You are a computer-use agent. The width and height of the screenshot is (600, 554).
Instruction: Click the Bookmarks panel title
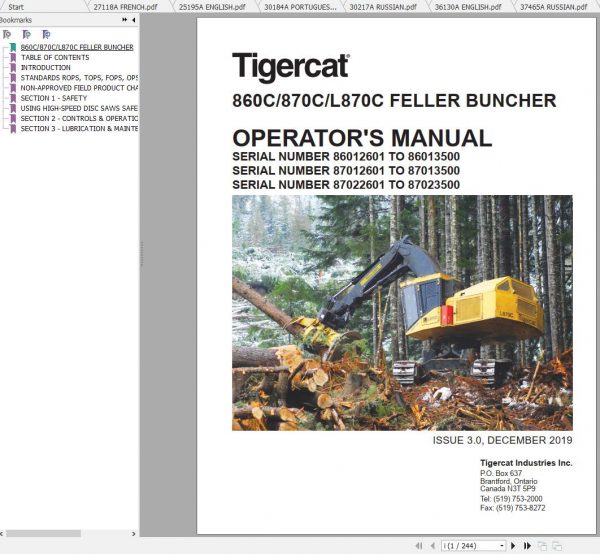click(16, 20)
